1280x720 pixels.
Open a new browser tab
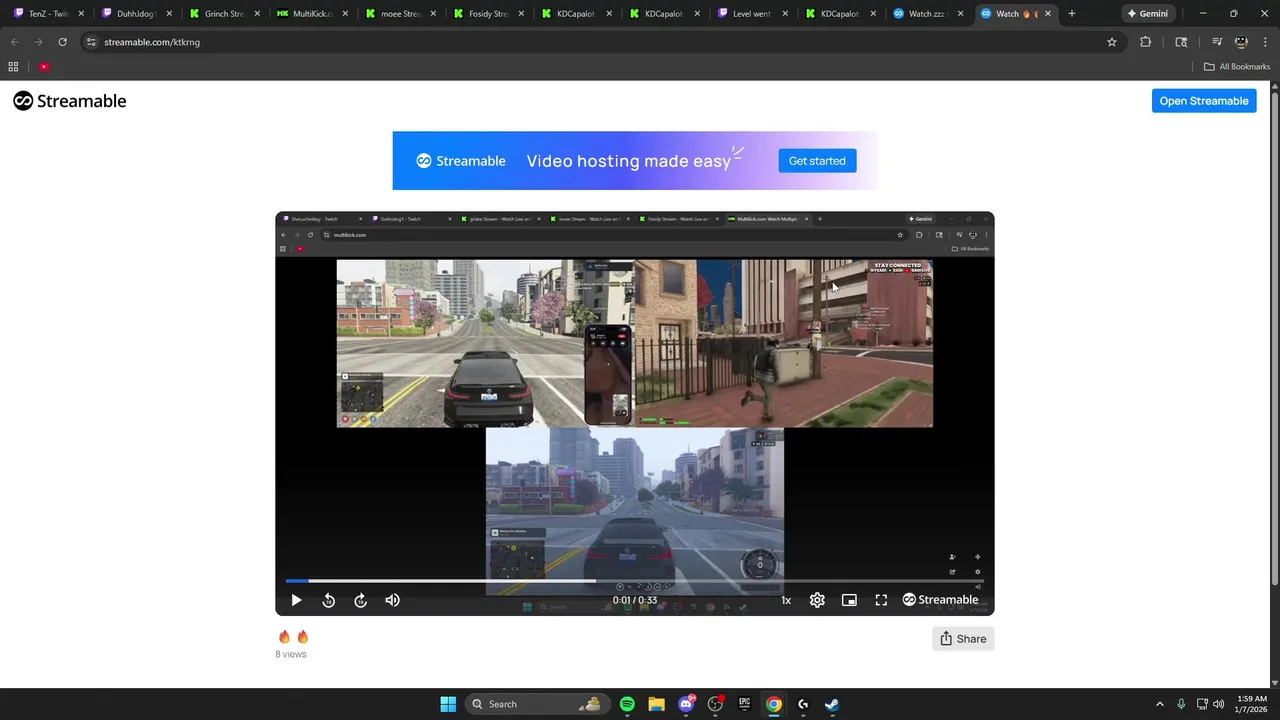point(1072,14)
